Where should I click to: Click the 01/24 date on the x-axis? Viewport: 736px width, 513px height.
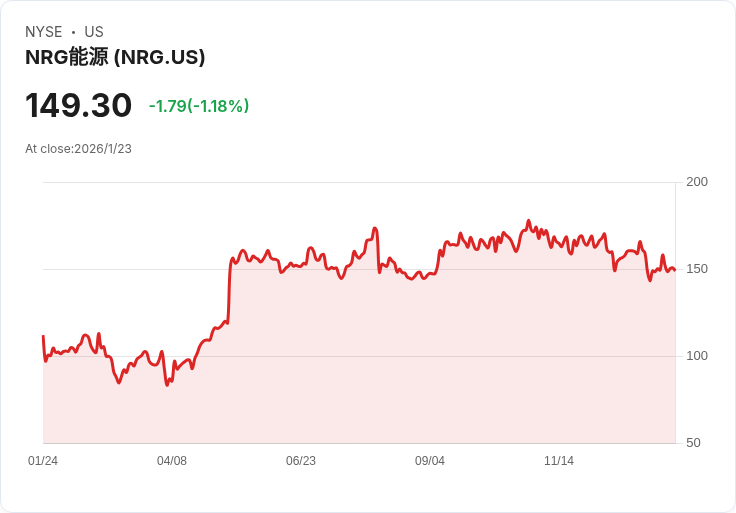[43, 461]
